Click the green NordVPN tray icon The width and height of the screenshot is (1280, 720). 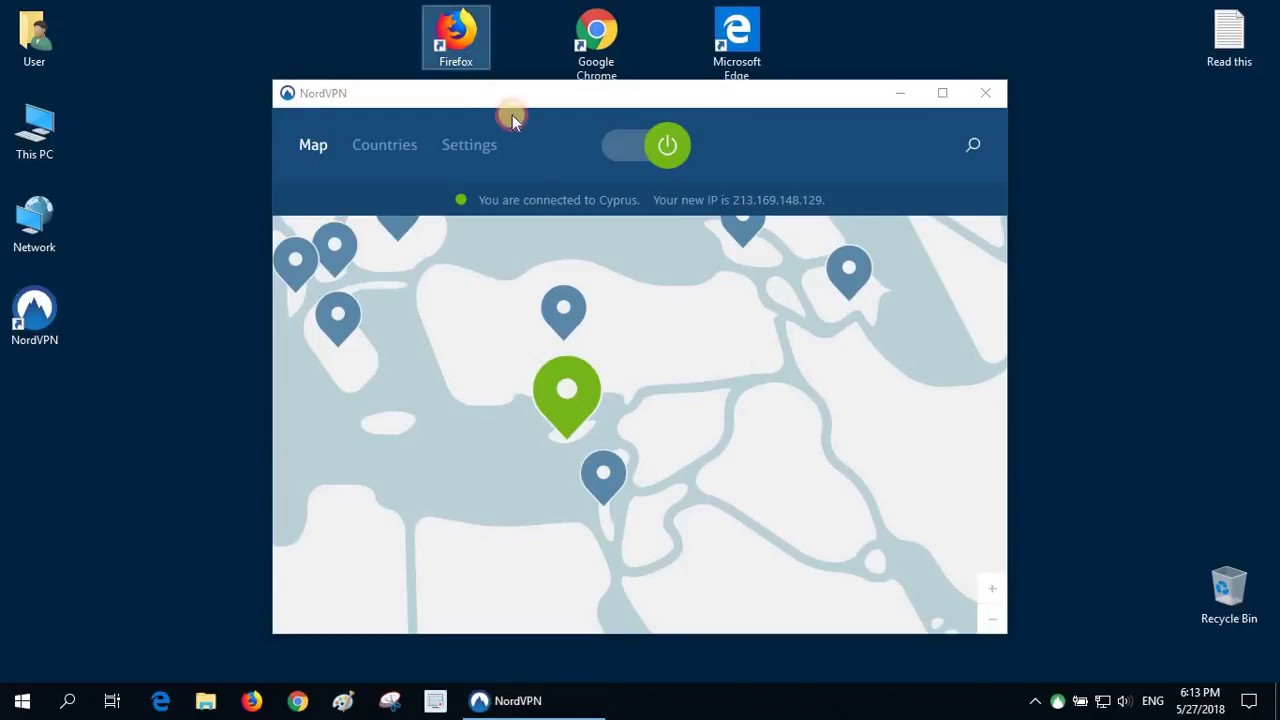(x=1058, y=701)
